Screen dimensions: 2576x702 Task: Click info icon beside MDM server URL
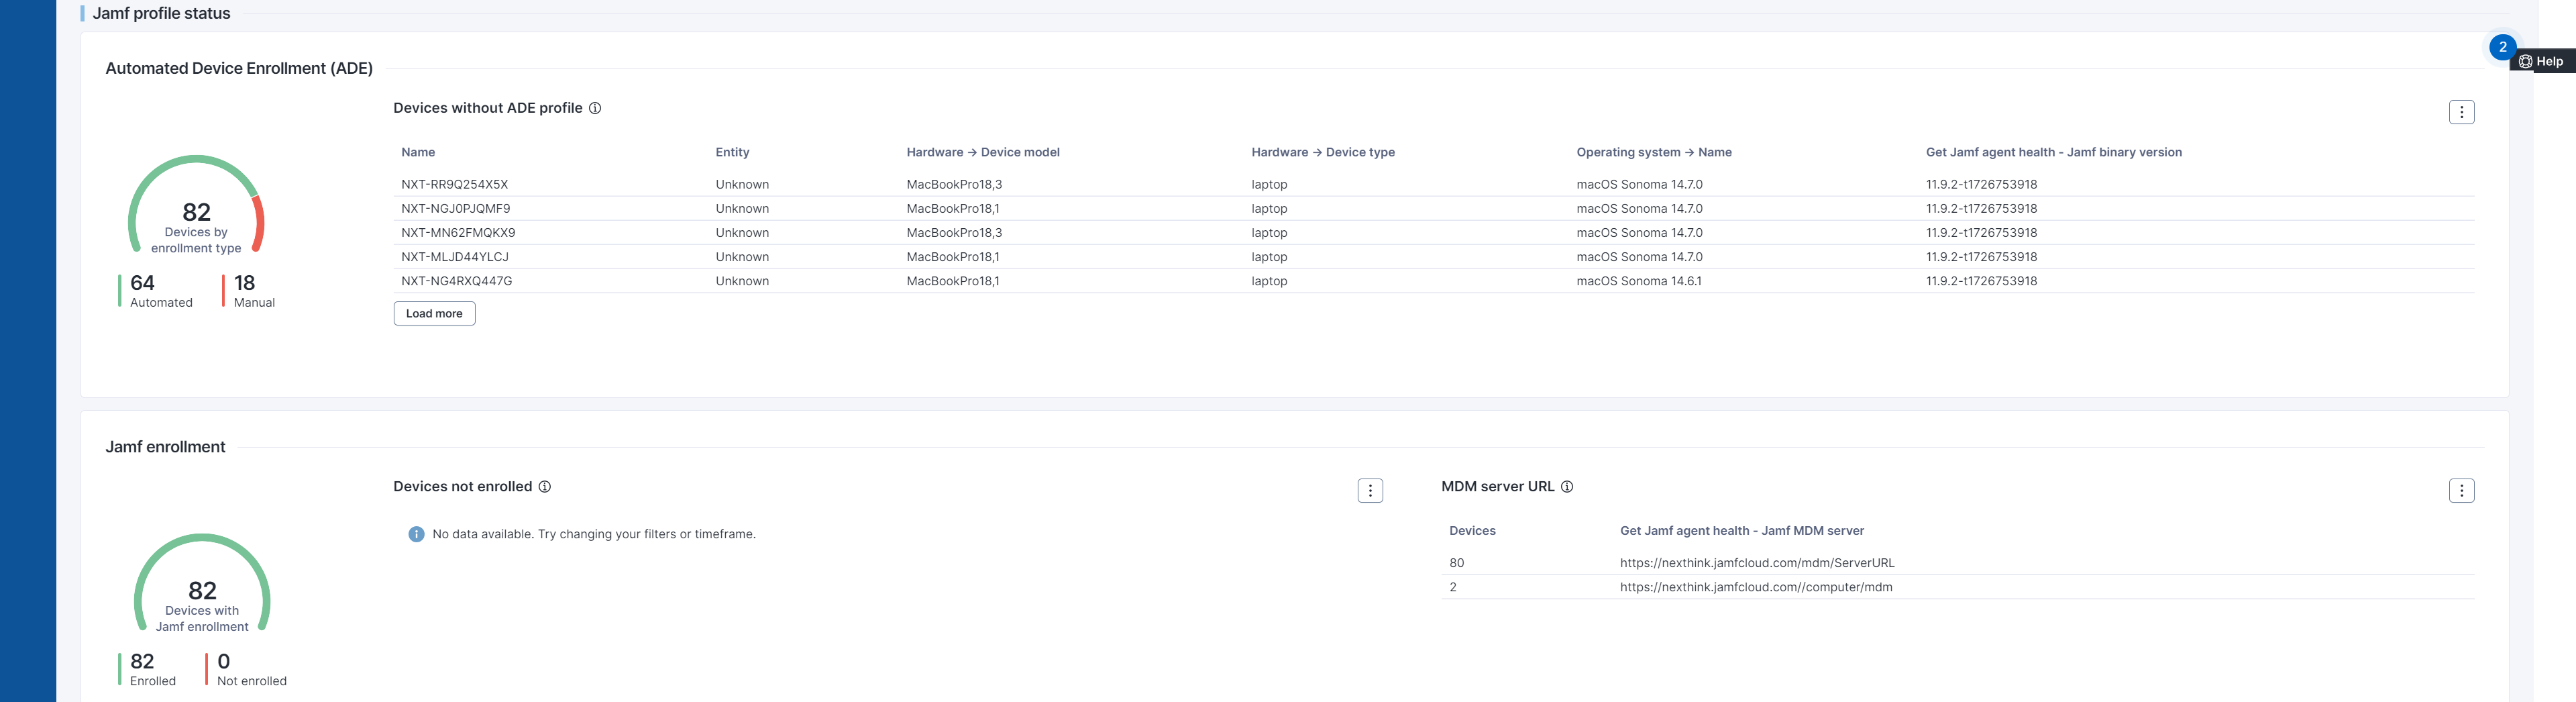point(1567,487)
